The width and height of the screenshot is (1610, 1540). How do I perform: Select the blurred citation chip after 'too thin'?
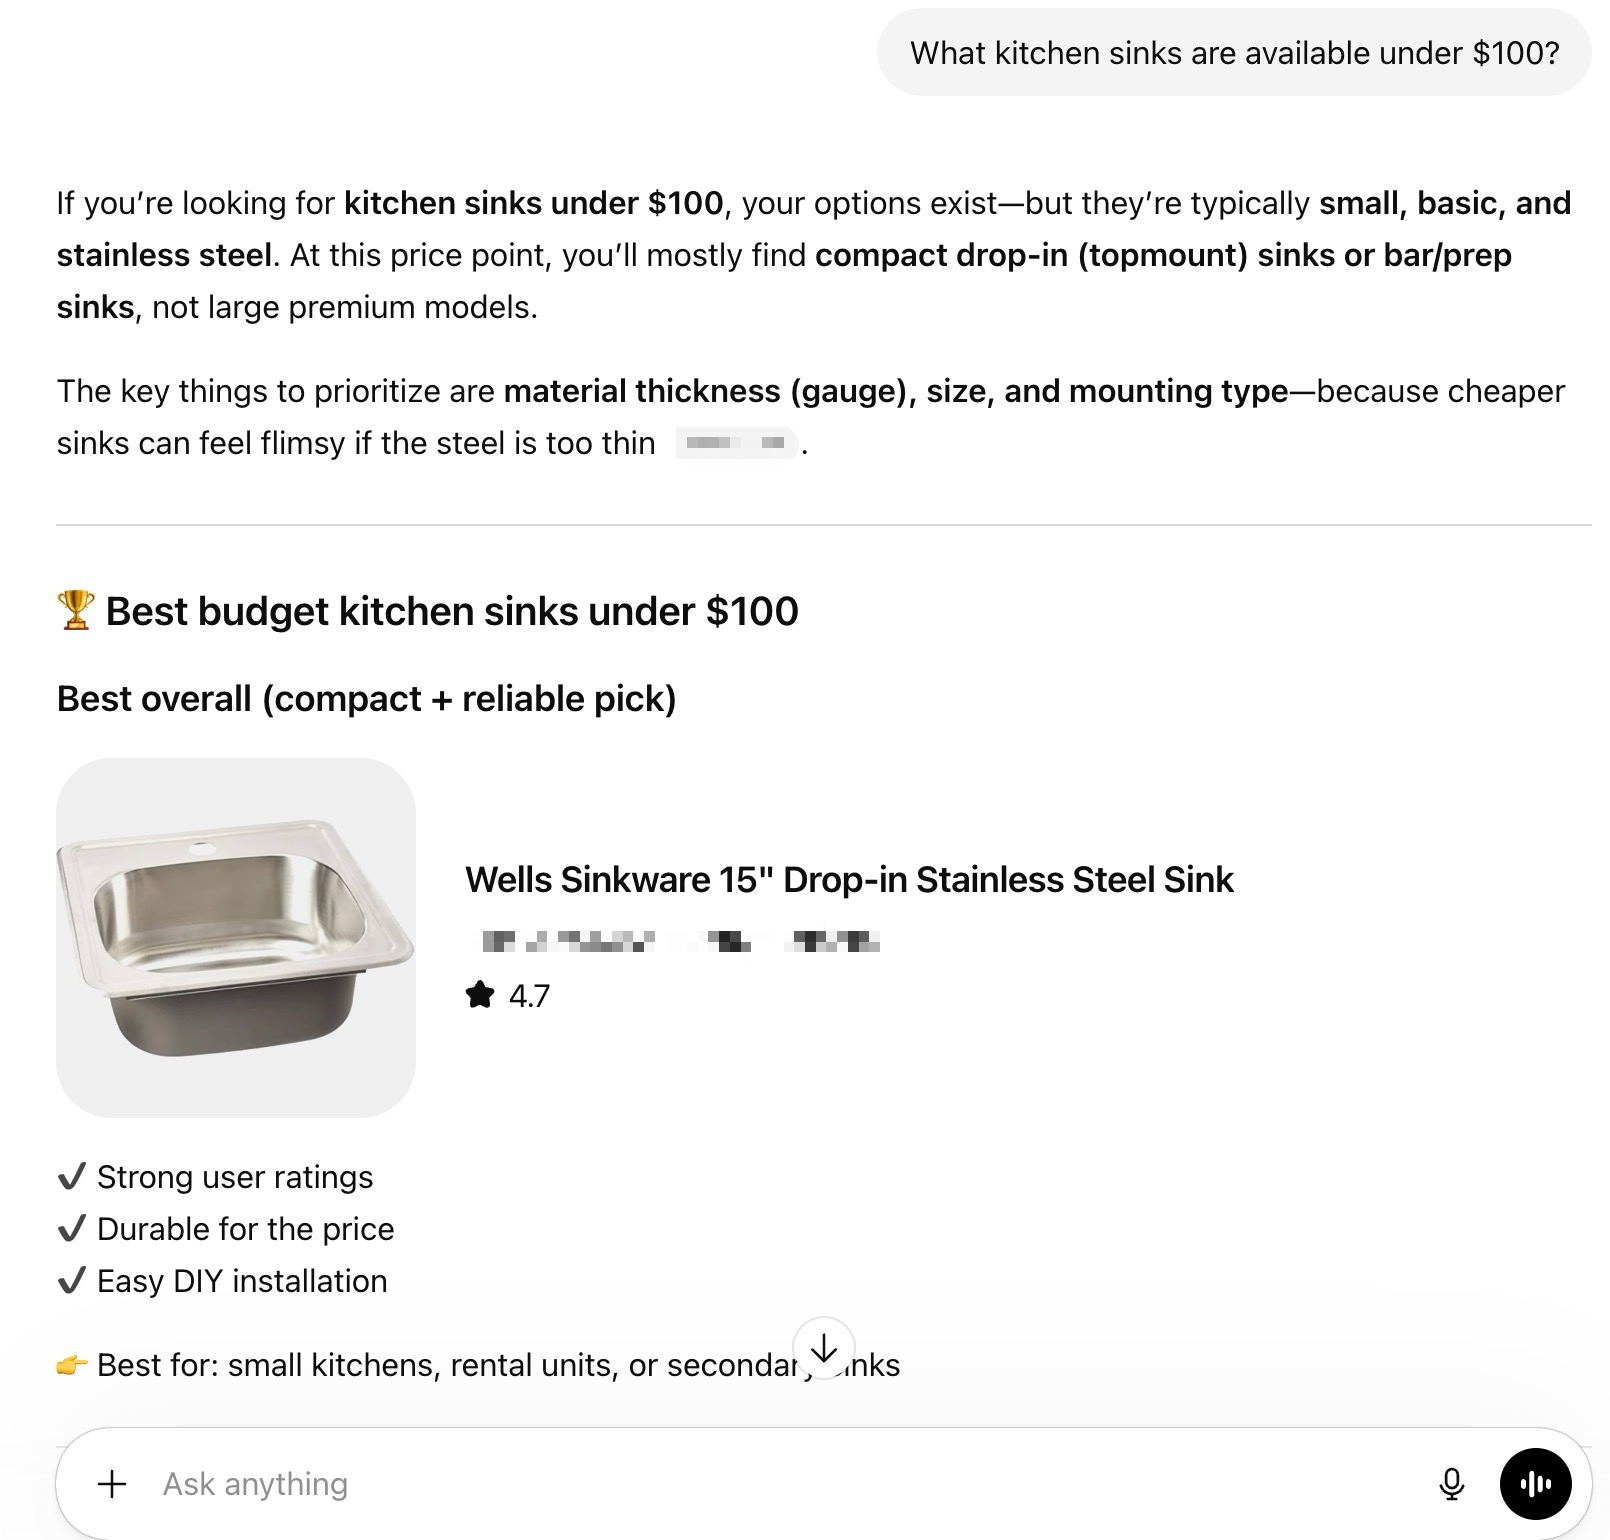pos(736,441)
